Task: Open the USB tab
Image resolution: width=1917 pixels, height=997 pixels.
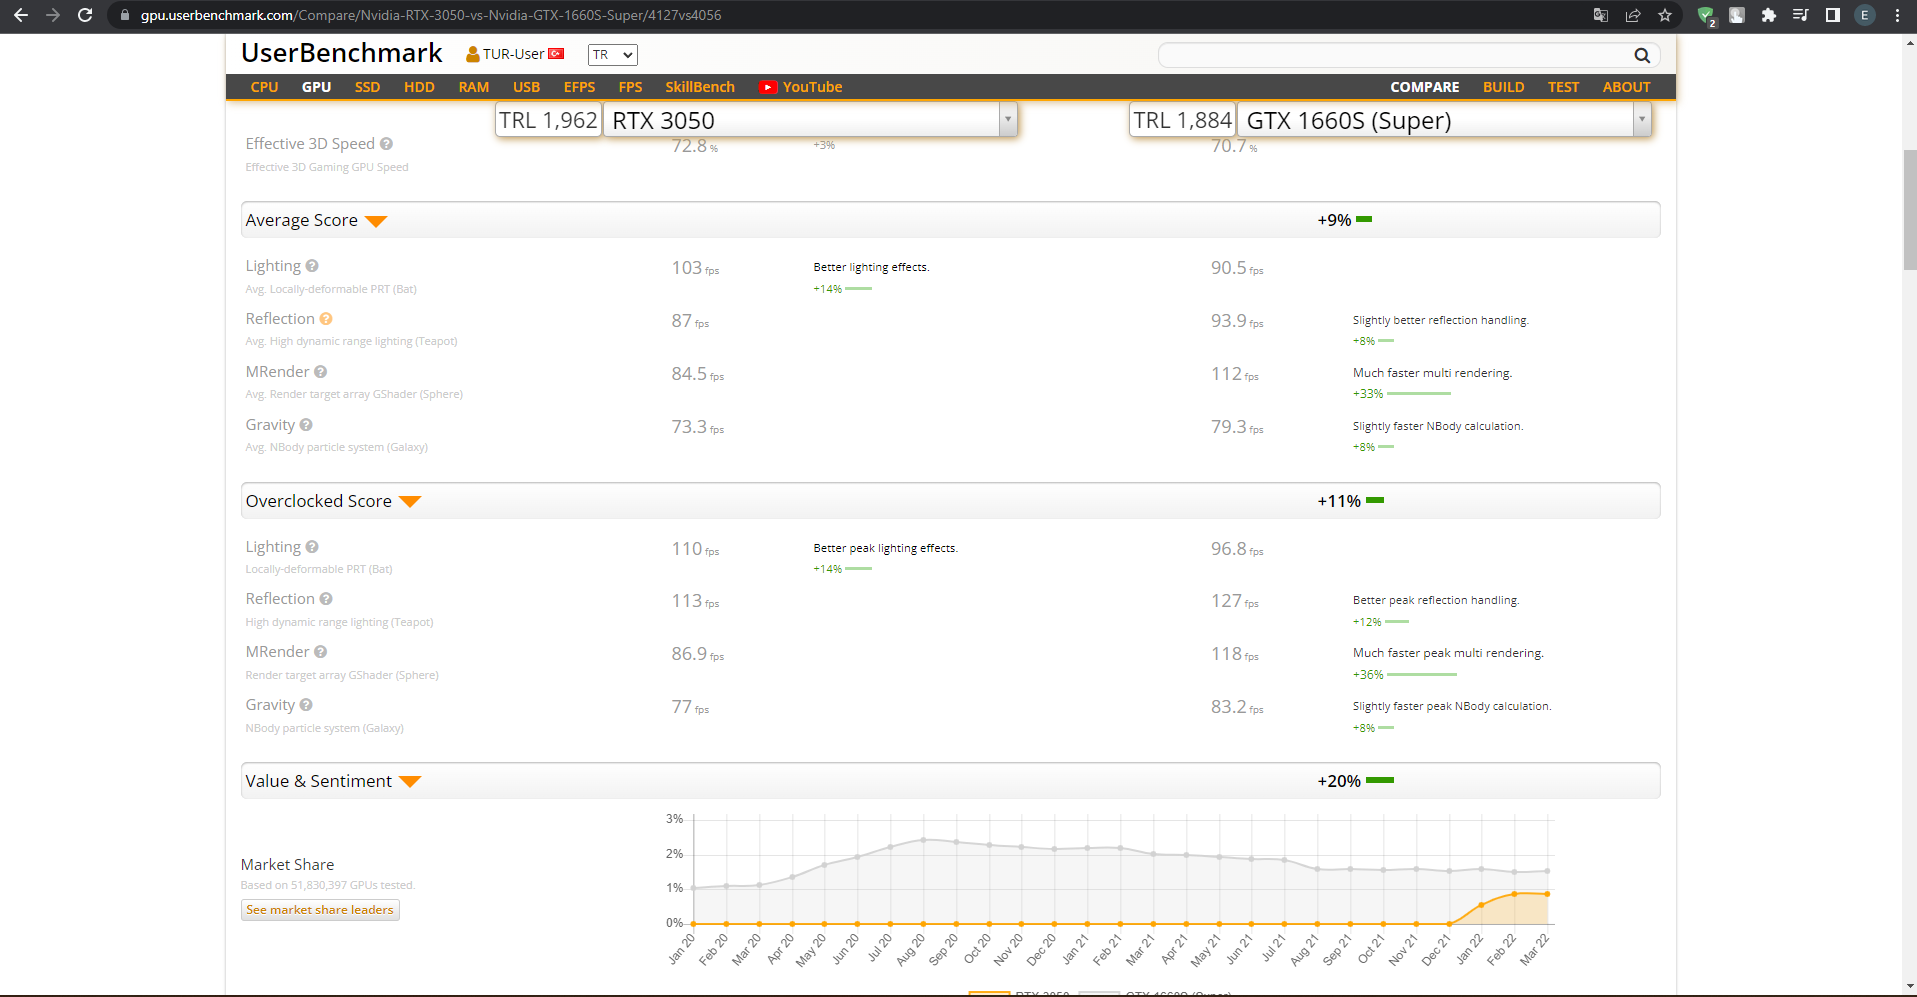Action: tap(526, 87)
